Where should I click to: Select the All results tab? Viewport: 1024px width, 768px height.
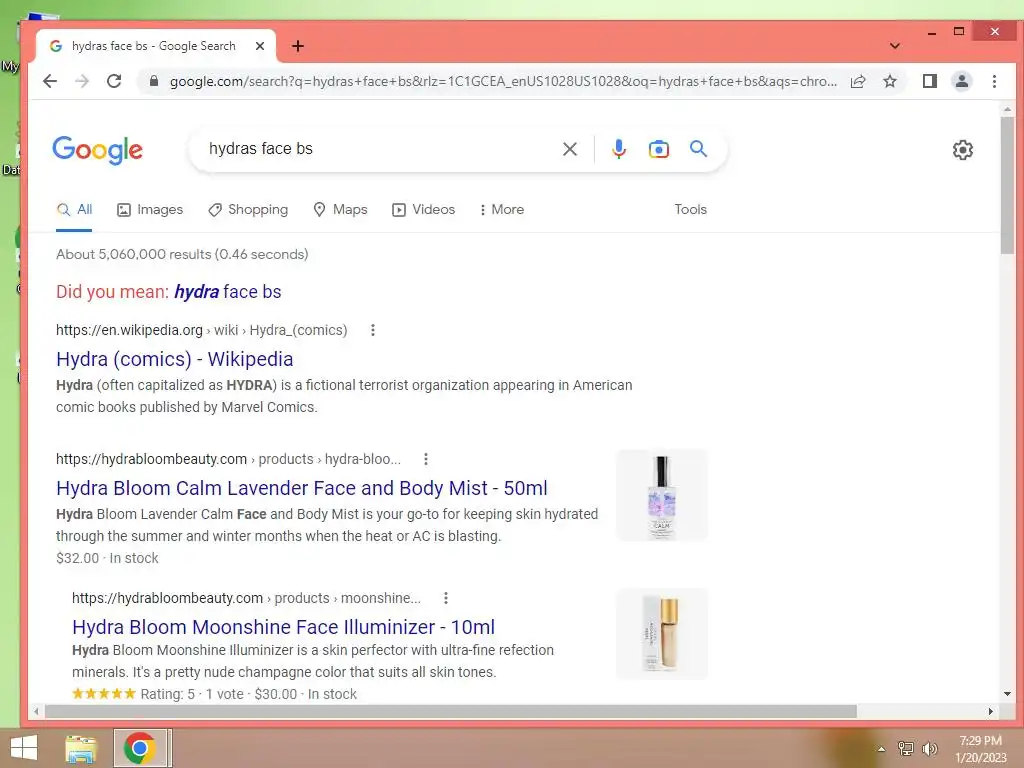[x=74, y=210]
